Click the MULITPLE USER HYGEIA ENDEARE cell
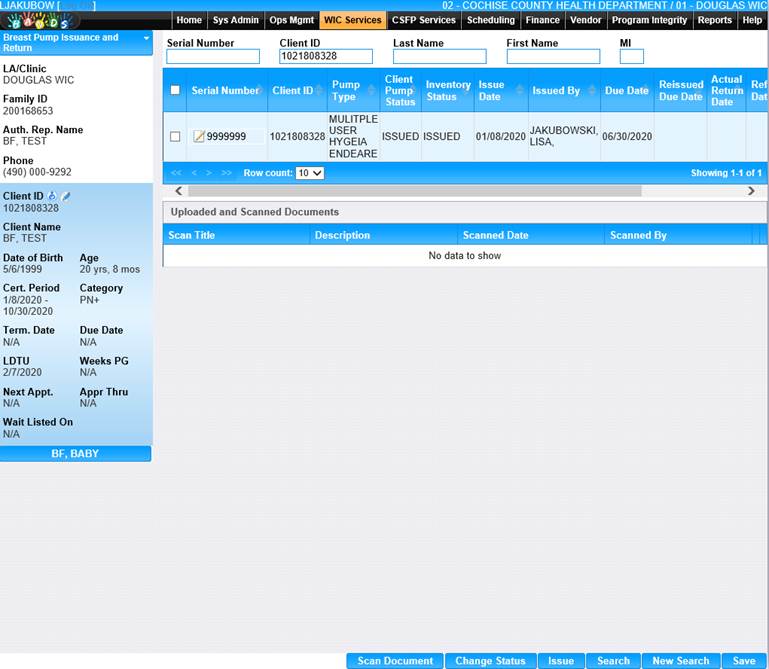Screen dimensions: 769x669 pyautogui.click(x=353, y=136)
